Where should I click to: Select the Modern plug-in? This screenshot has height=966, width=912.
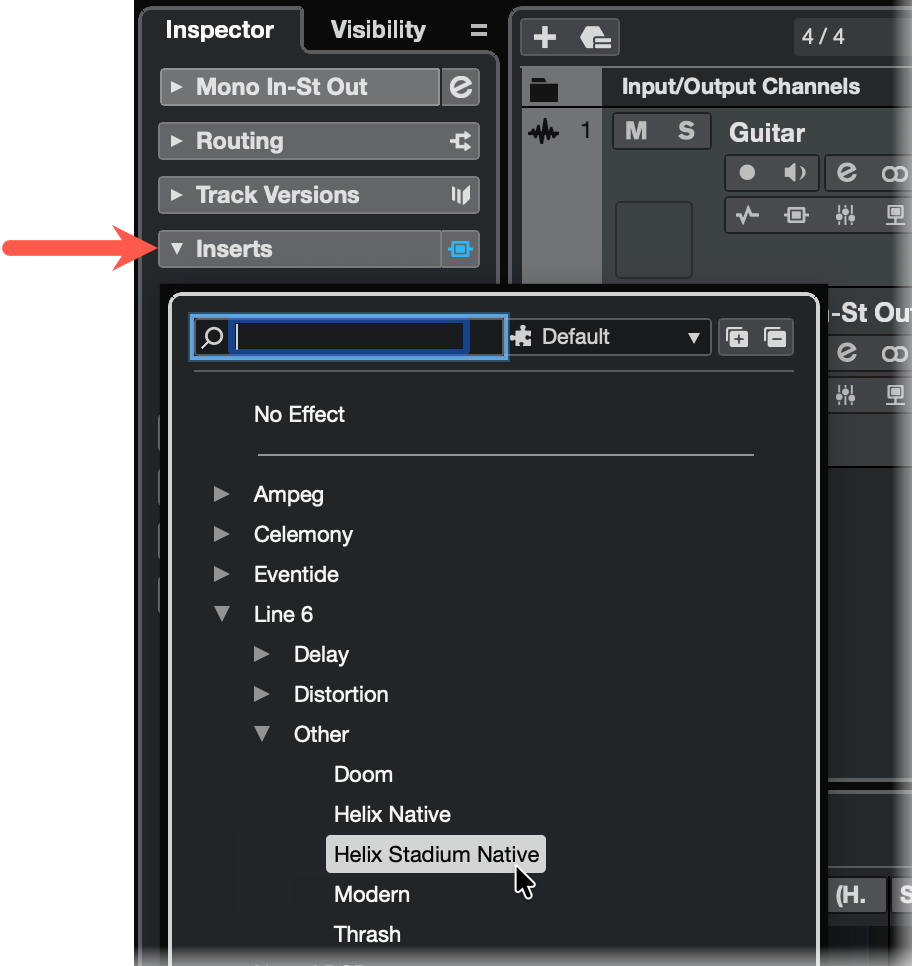tap(372, 895)
